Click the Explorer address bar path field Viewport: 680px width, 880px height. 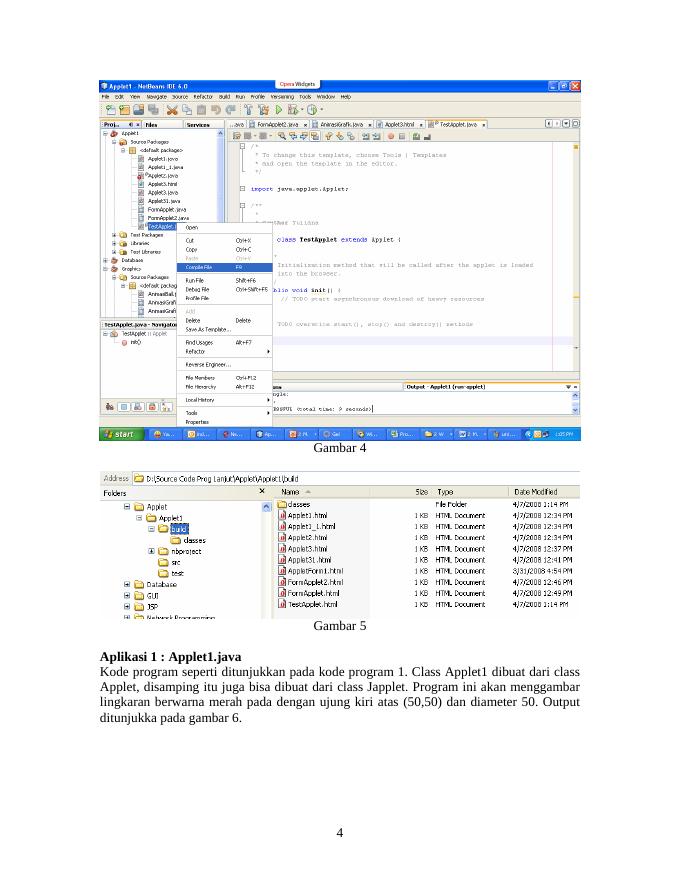click(356, 479)
